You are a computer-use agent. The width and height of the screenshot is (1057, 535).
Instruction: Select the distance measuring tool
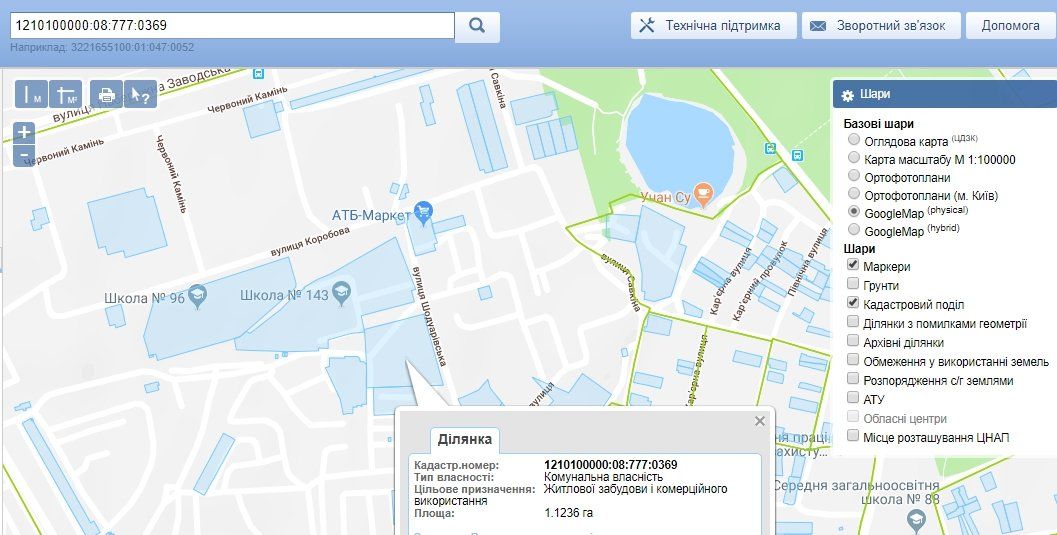tap(31, 94)
